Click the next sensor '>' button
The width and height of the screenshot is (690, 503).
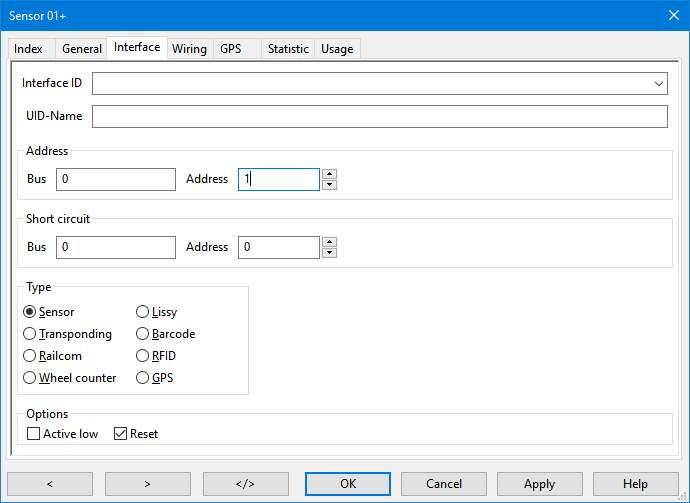point(147,484)
